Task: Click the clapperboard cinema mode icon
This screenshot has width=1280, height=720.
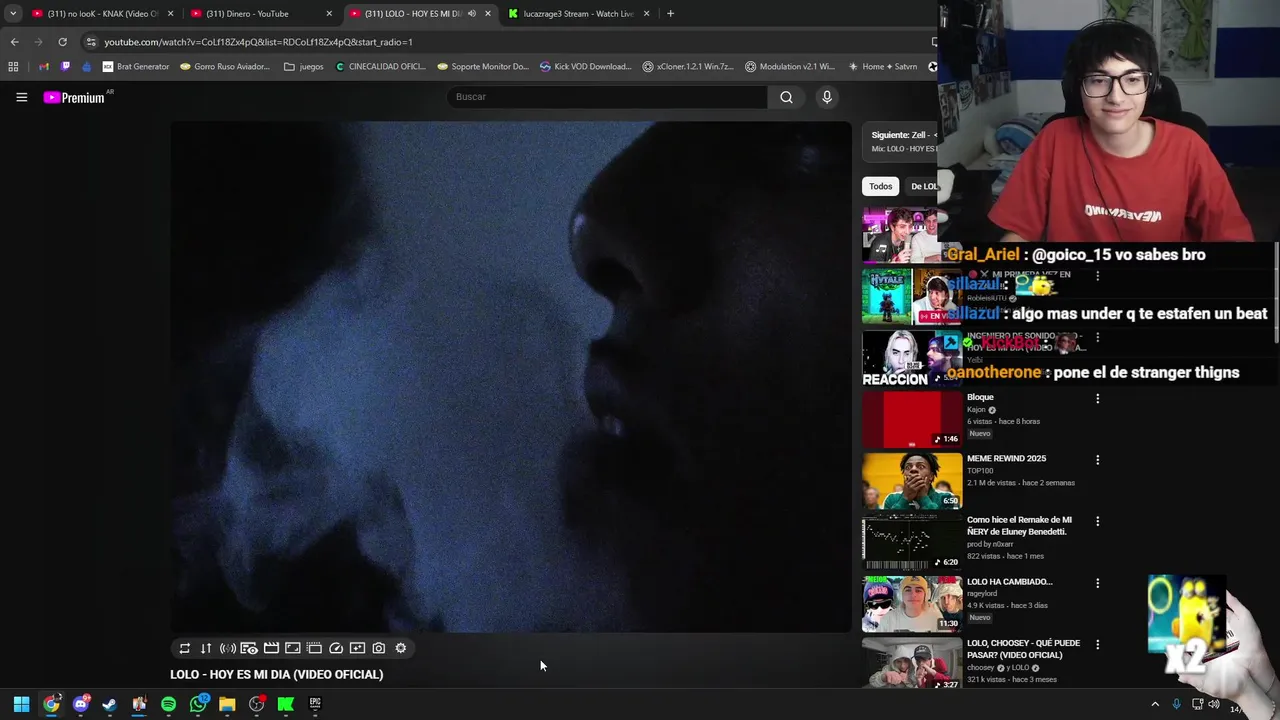Action: tap(271, 648)
